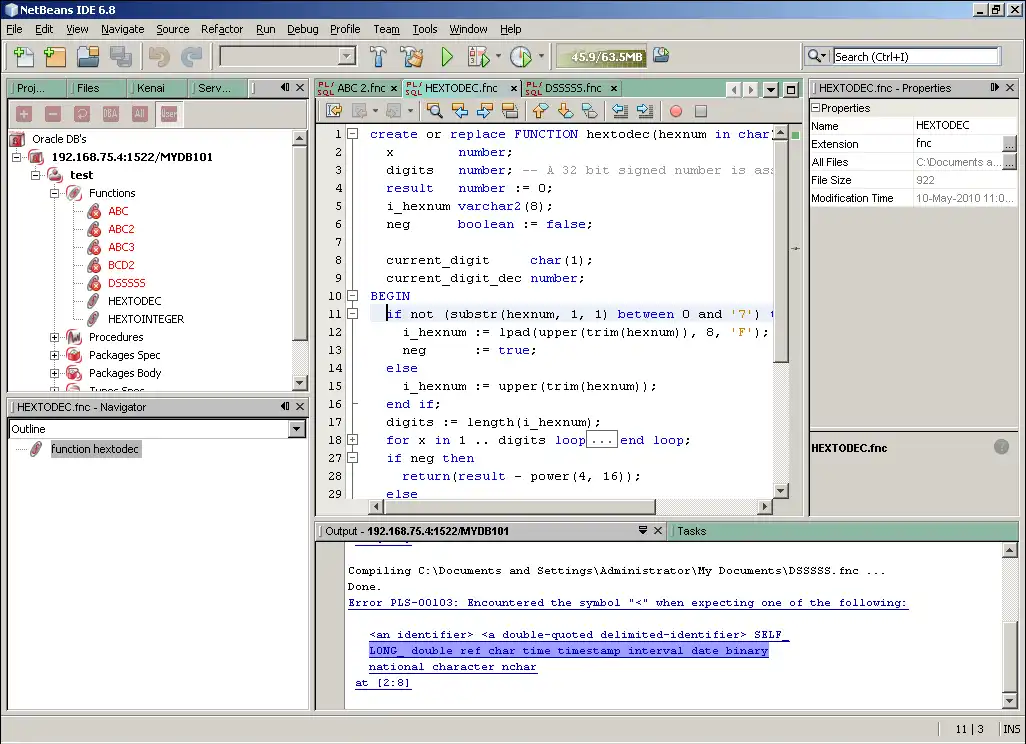
Task: Toggle the User filter in database panel
Action: pos(168,114)
